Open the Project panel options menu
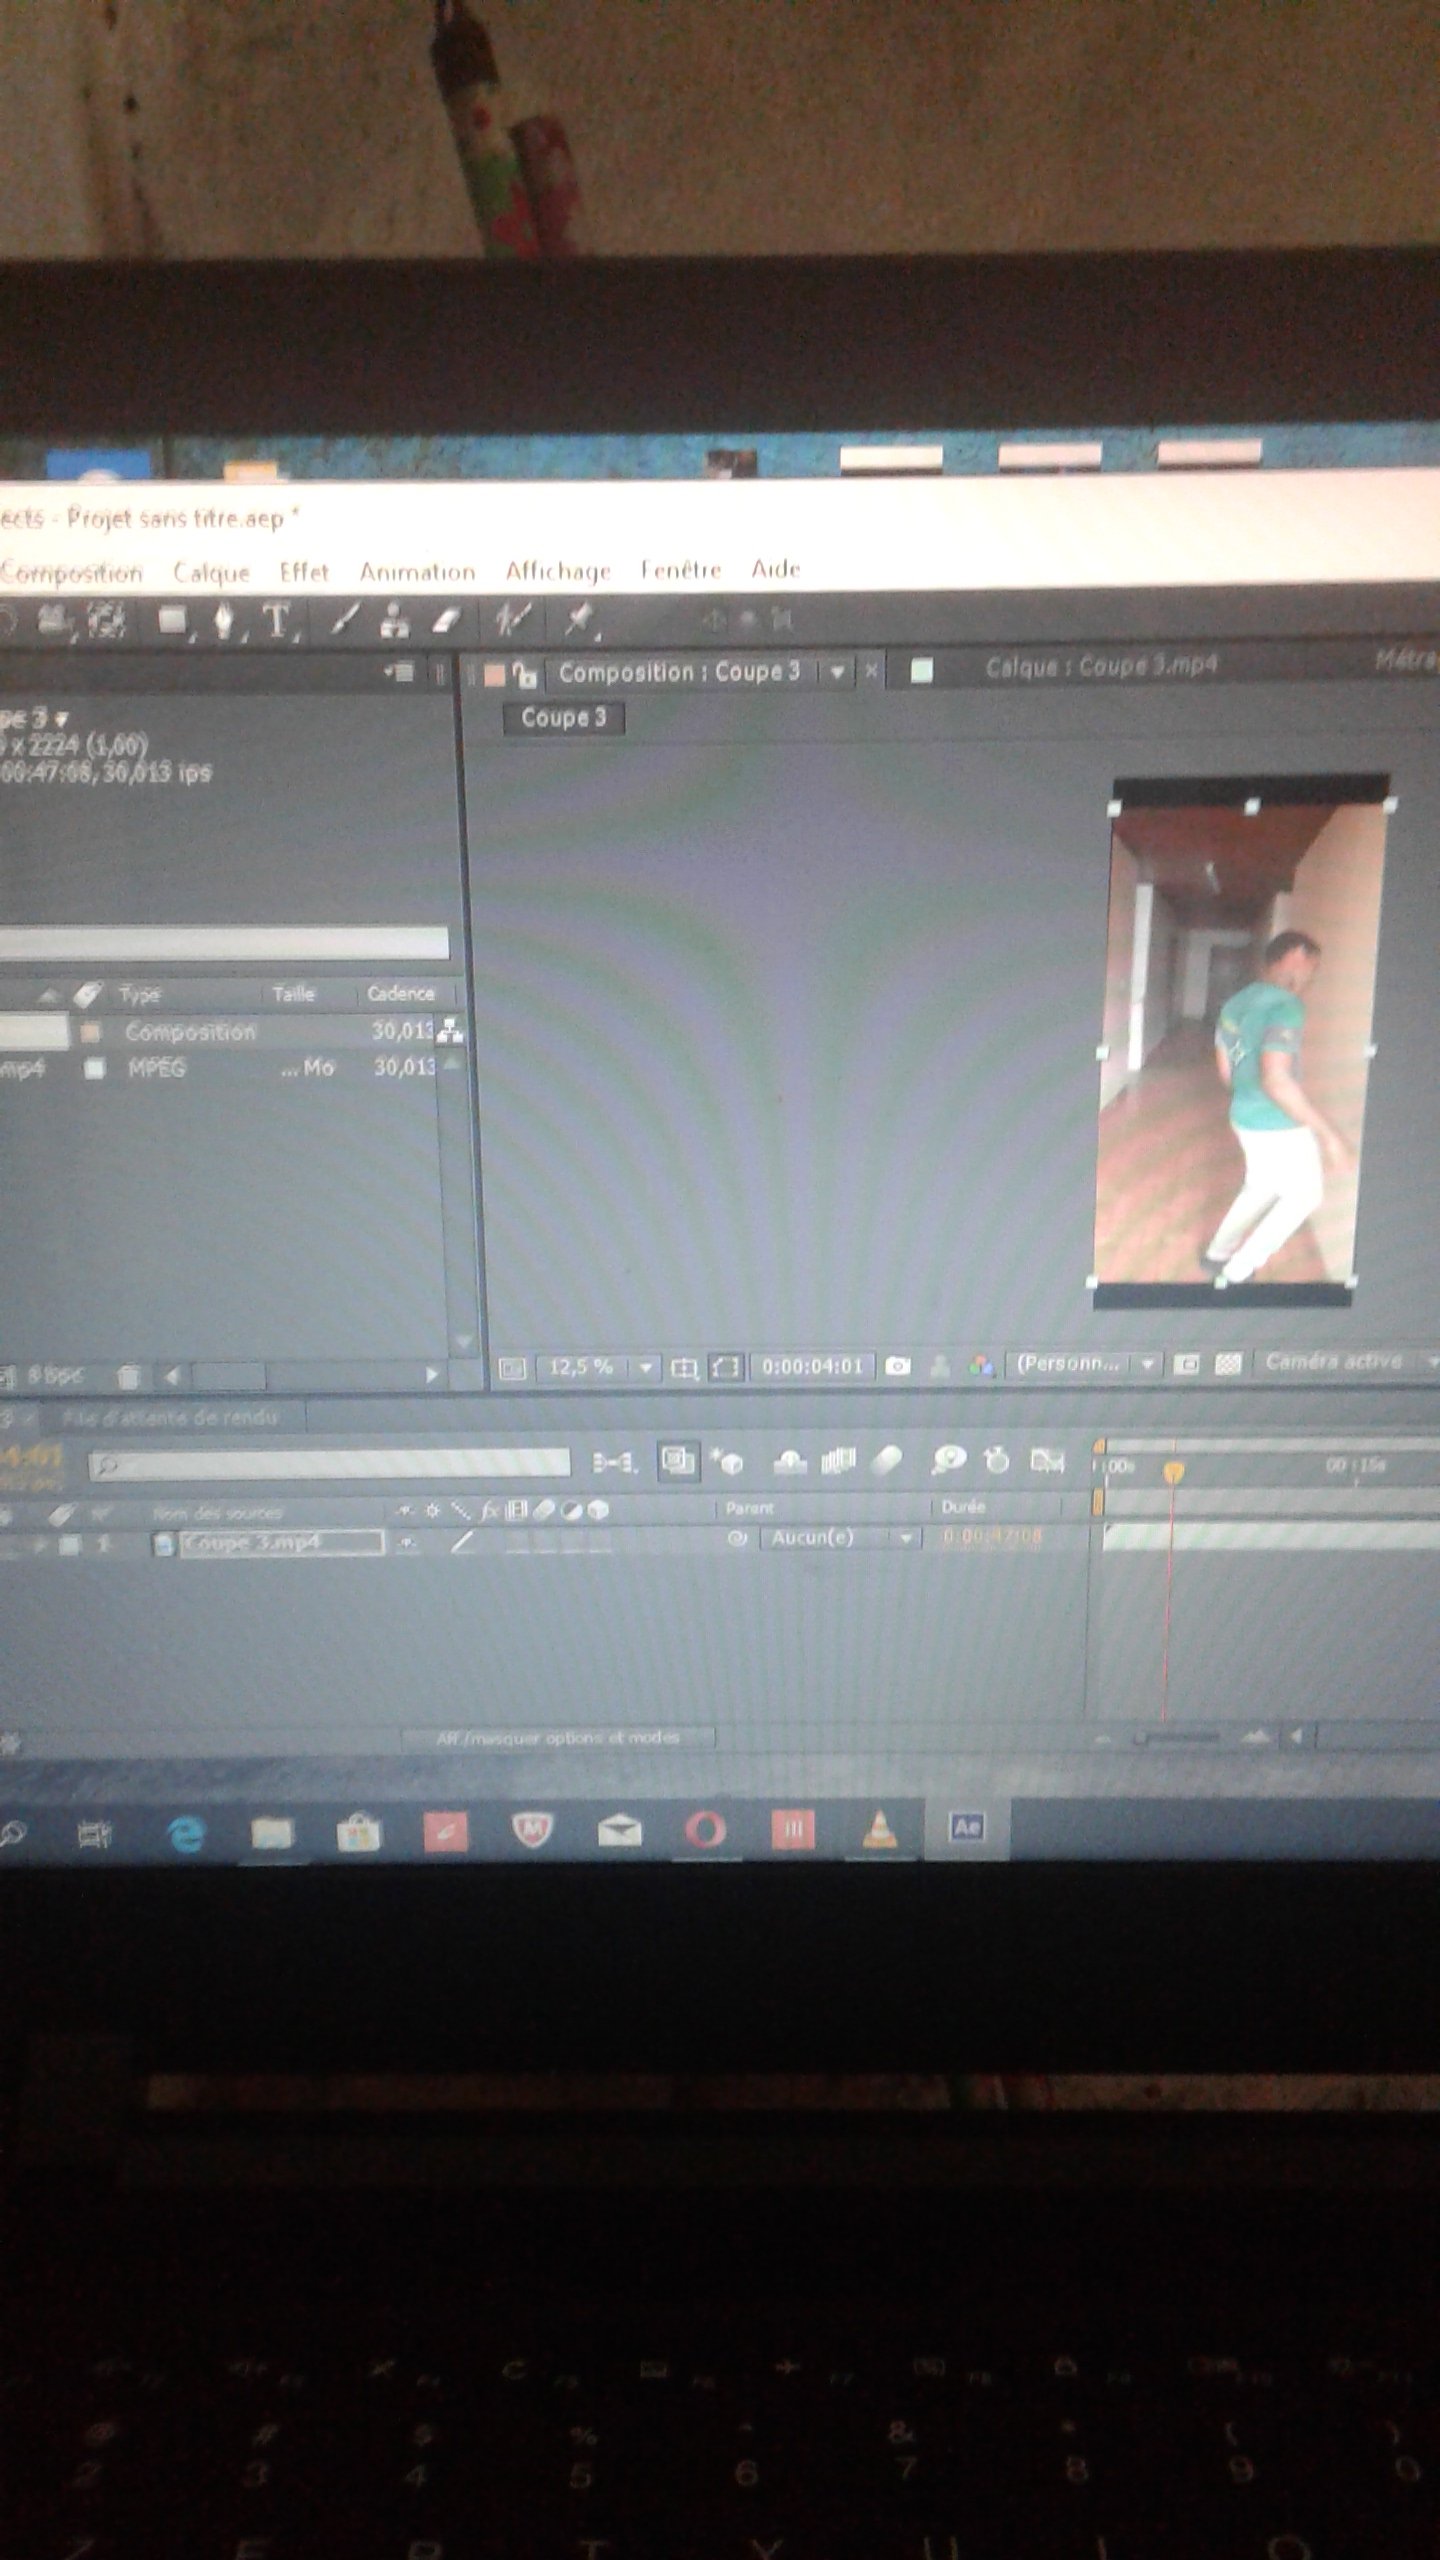The height and width of the screenshot is (2560, 1440). (400, 673)
